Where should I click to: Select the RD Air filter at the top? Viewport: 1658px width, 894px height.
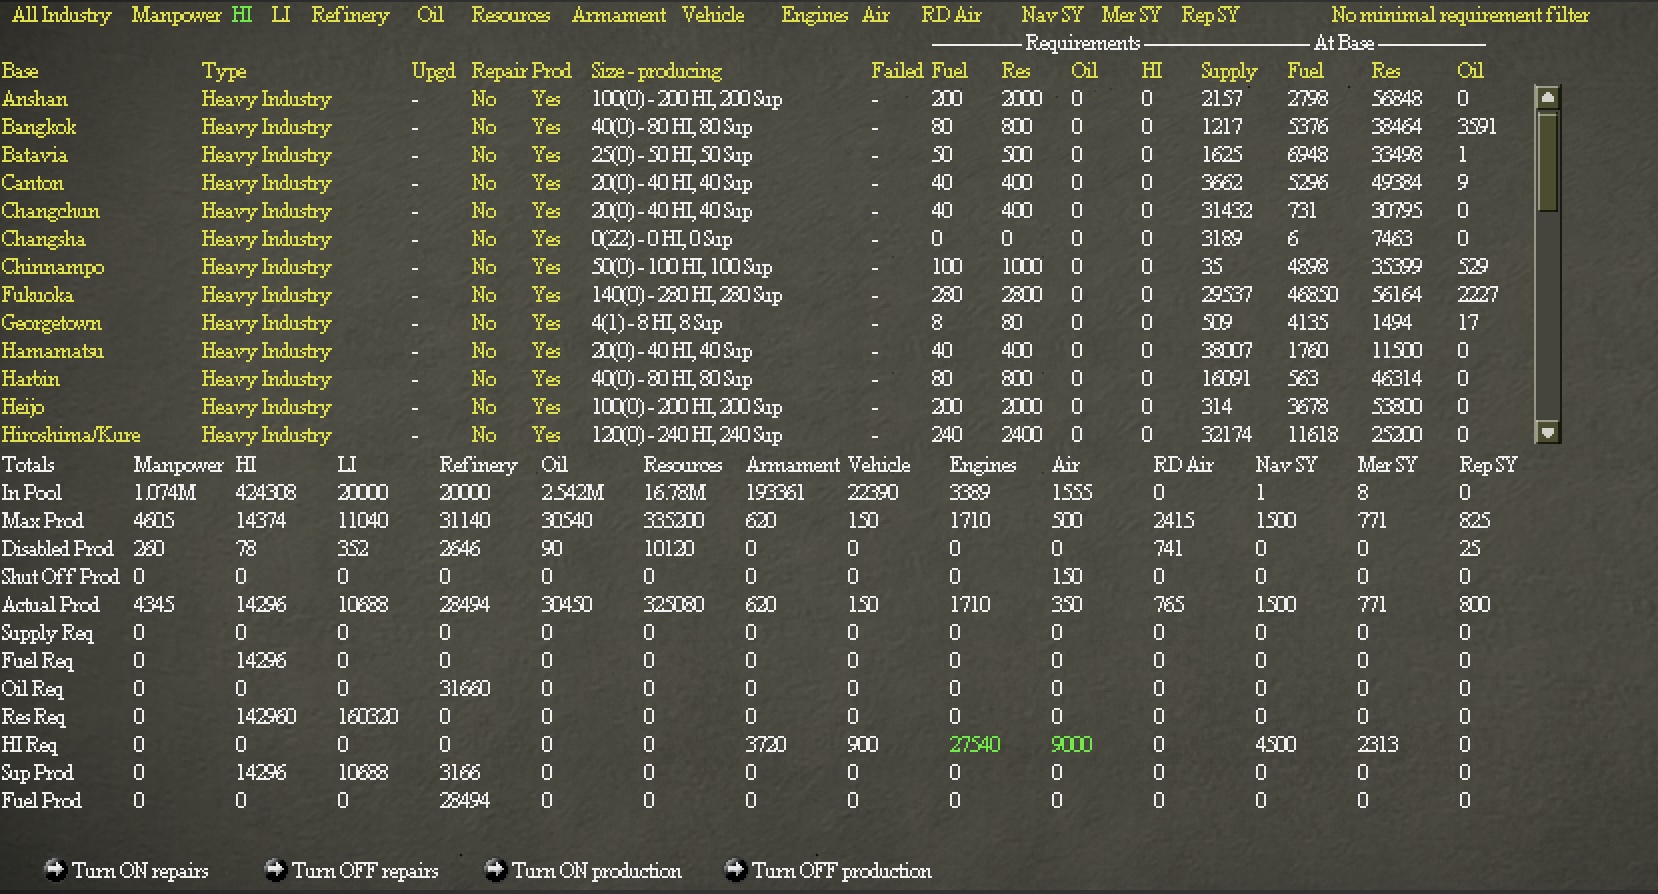click(x=951, y=15)
